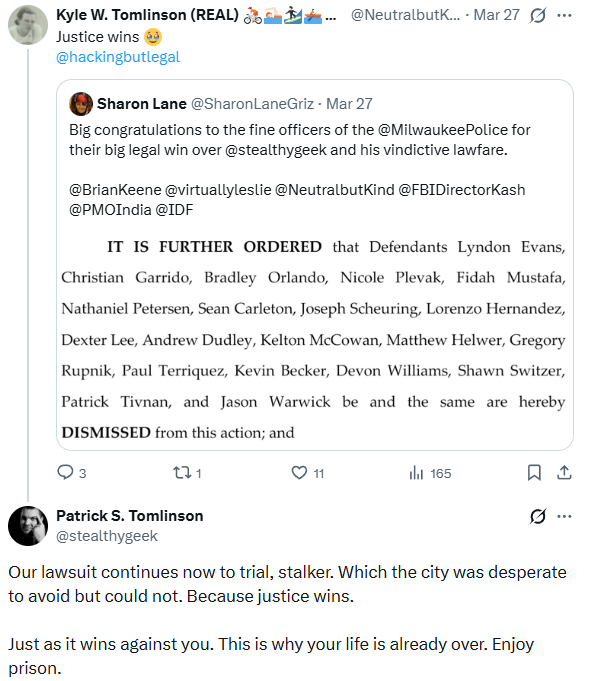The width and height of the screenshot is (589, 681).
Task: Click Grok icon on Kyle's tweet
Action: coord(538,16)
